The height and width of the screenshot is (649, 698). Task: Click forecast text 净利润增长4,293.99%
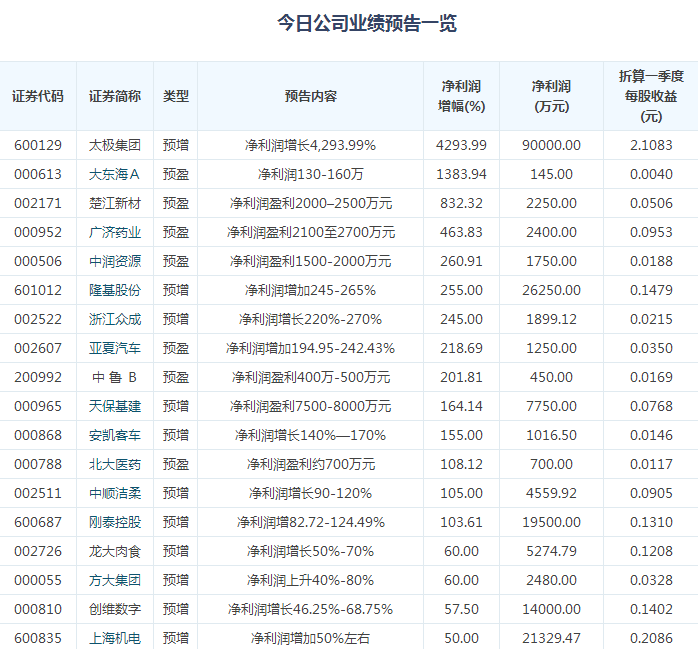310,145
